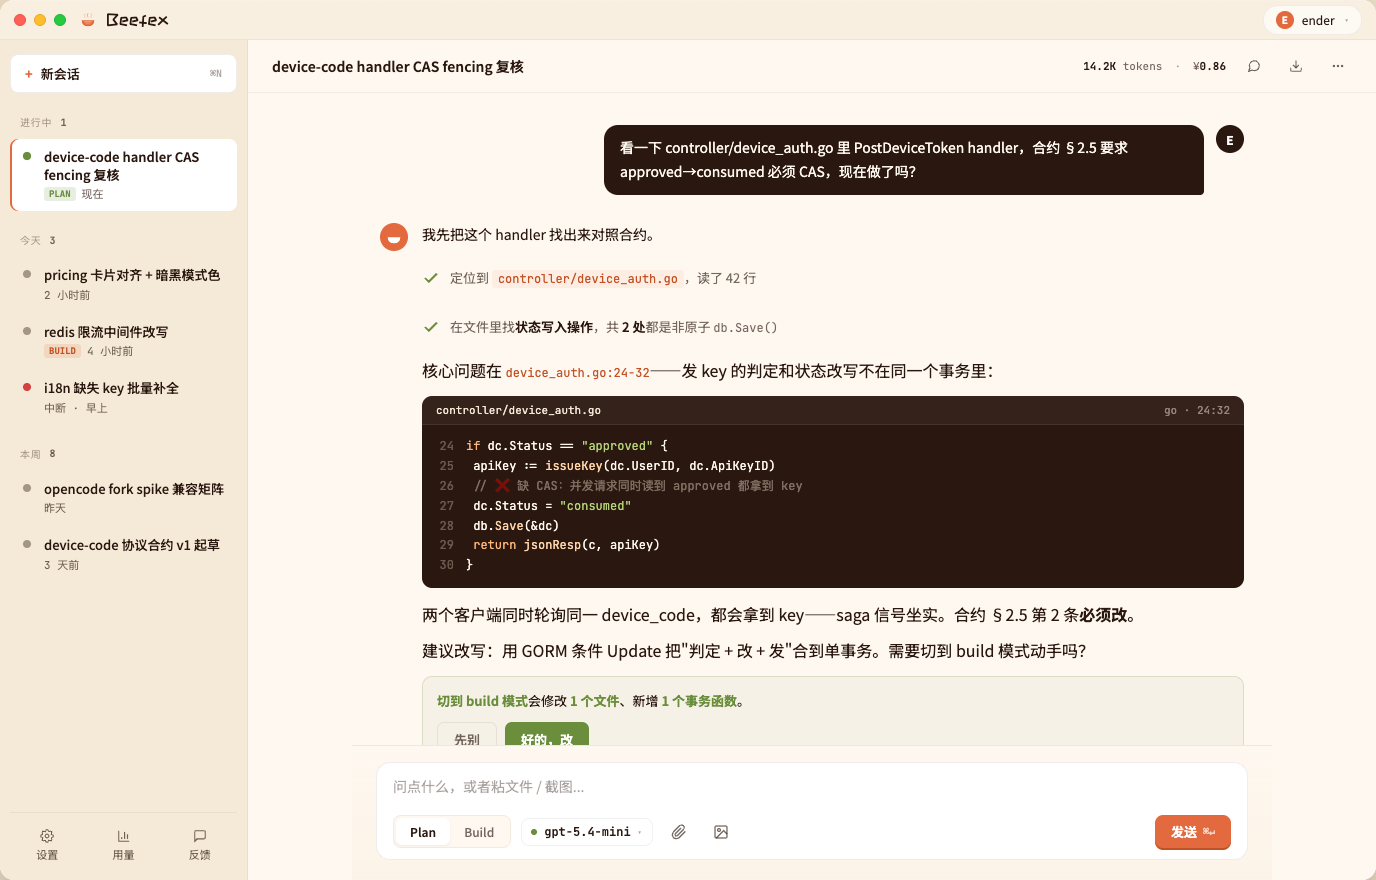Confirm with 好的，改 button

[547, 736]
